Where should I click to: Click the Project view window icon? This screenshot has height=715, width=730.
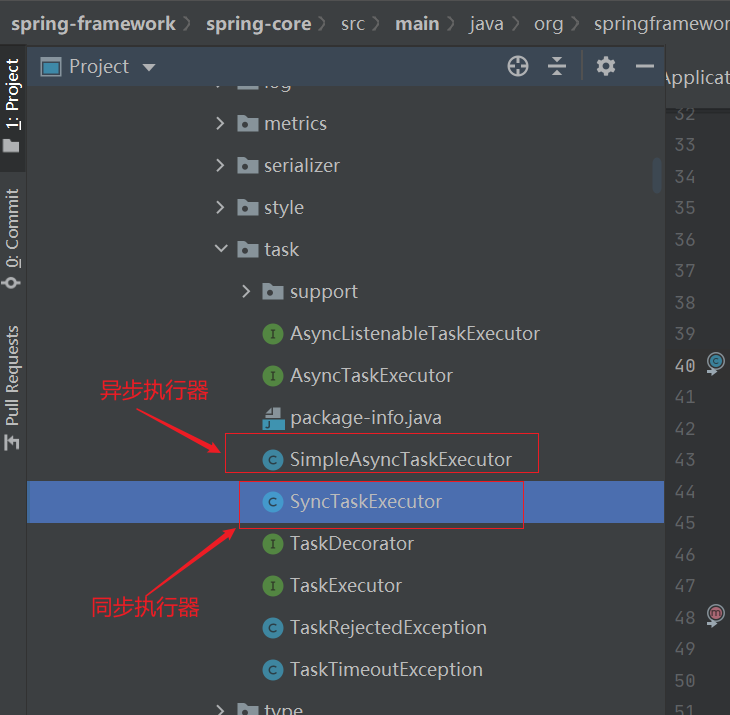[x=51, y=67]
